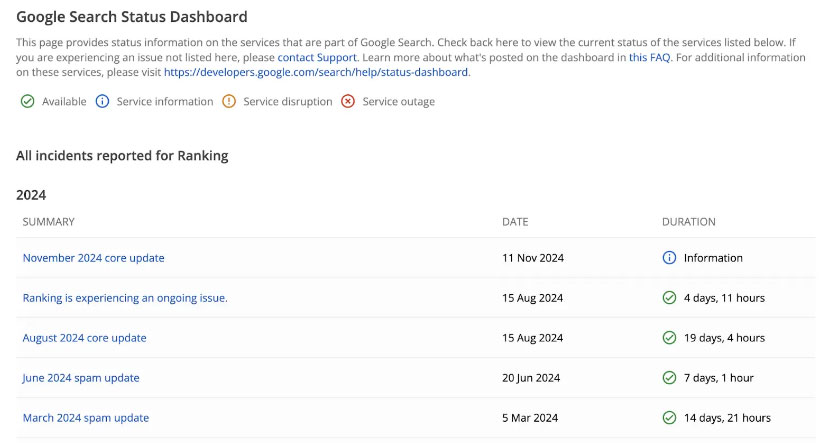
Task: Visit the developers.google.com status-dashboard help URL
Action: point(316,72)
